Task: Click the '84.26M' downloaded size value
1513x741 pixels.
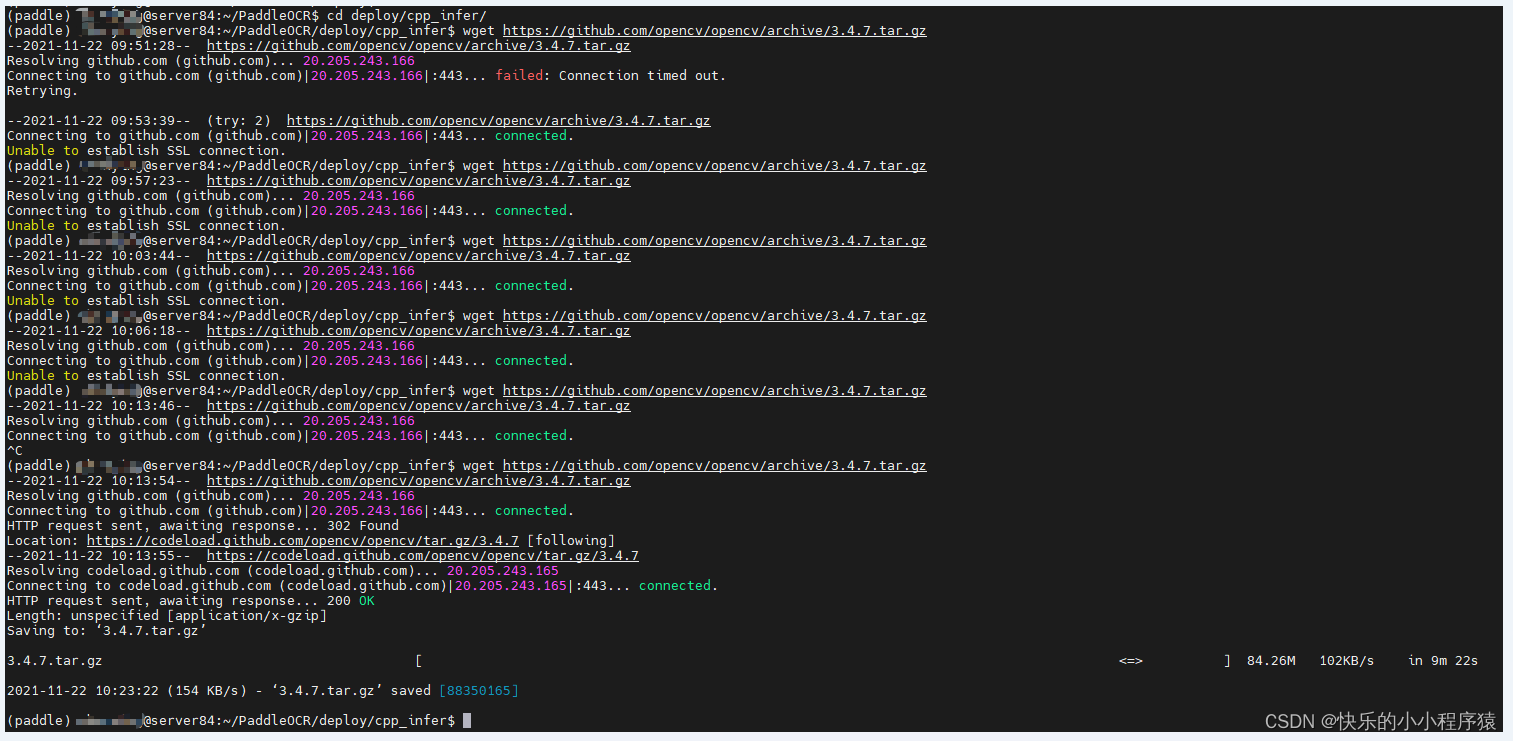Action: pyautogui.click(x=1271, y=661)
